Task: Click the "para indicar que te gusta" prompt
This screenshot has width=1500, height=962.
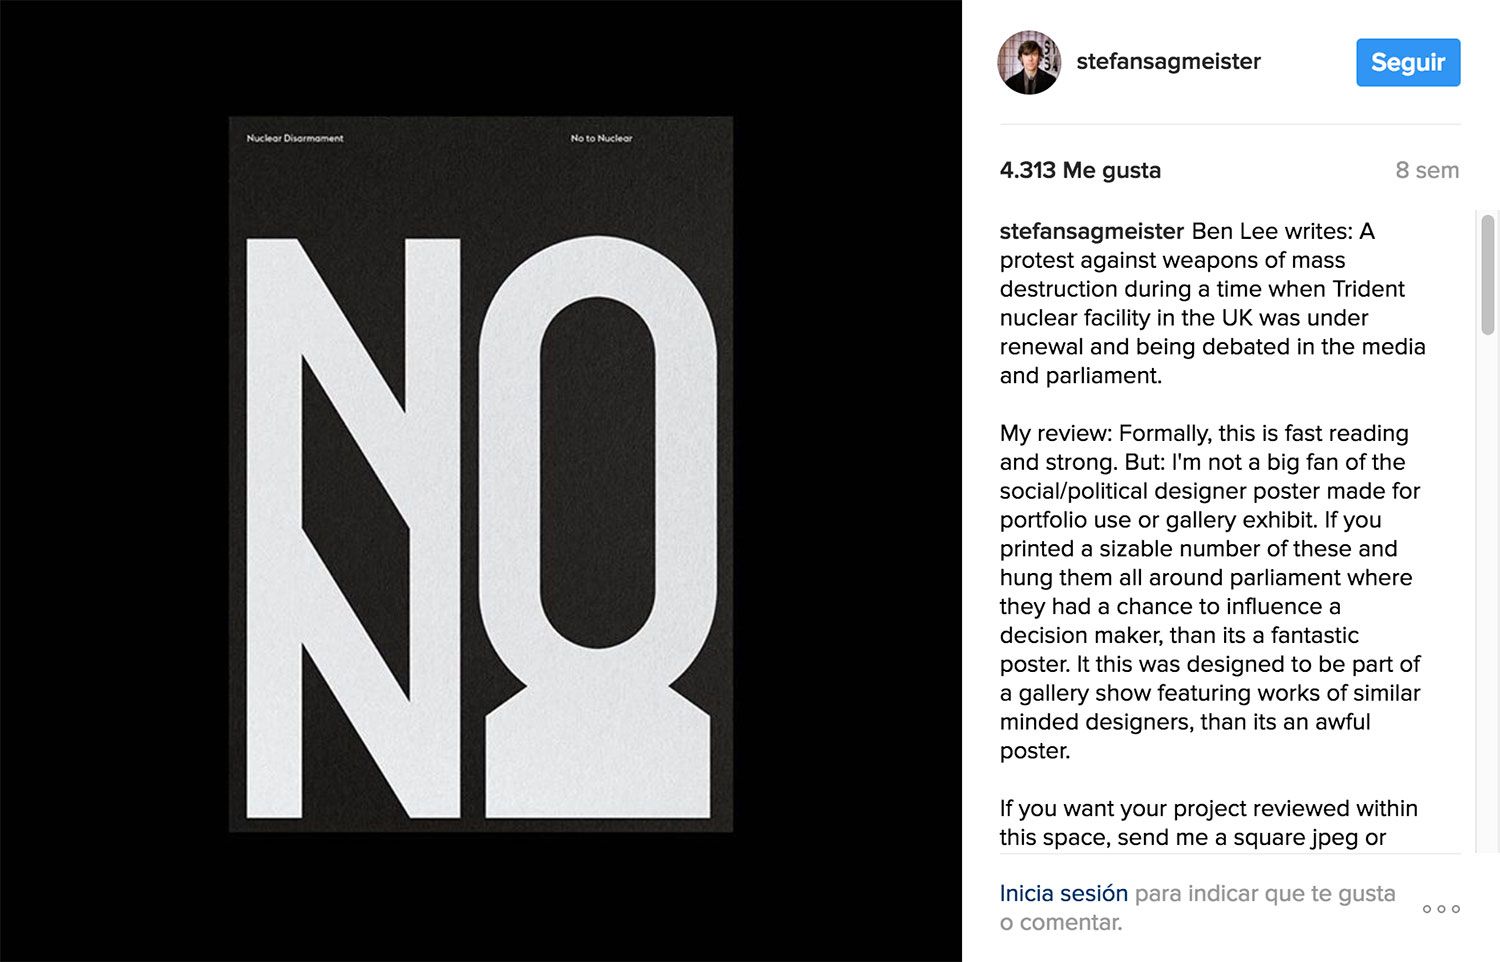Action: pos(1265,893)
